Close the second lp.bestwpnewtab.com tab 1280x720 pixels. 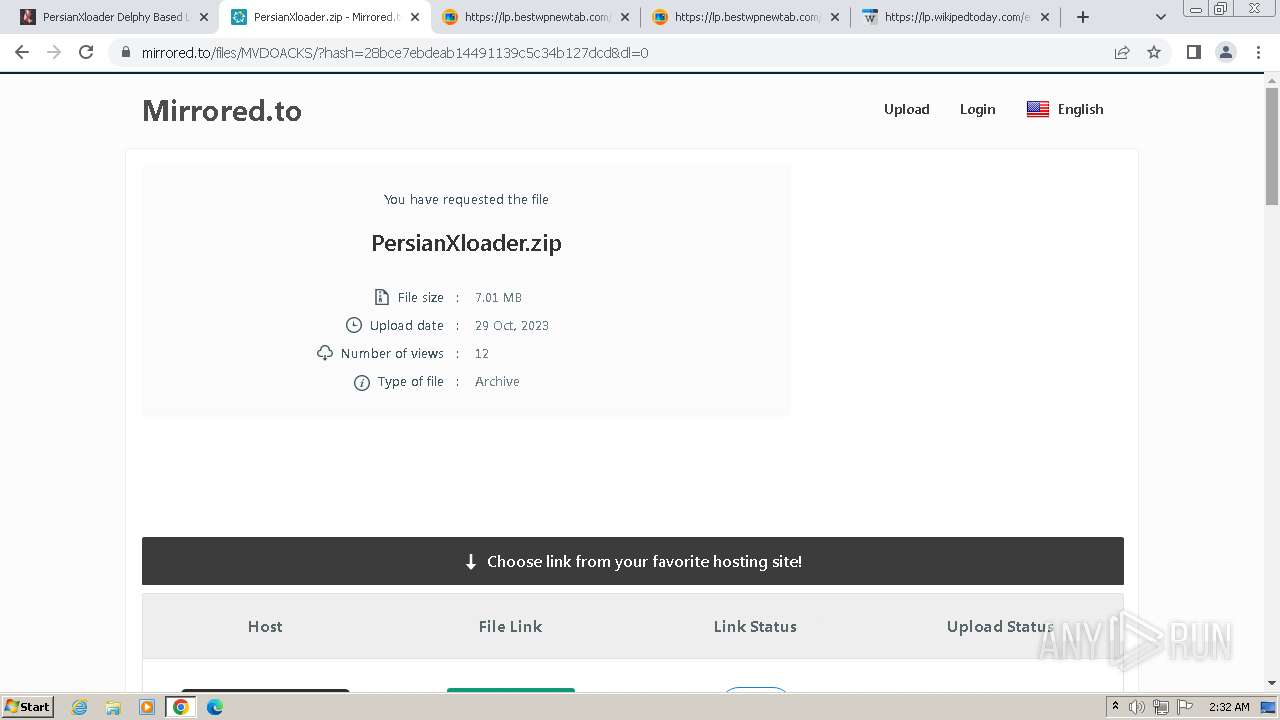[x=835, y=17]
